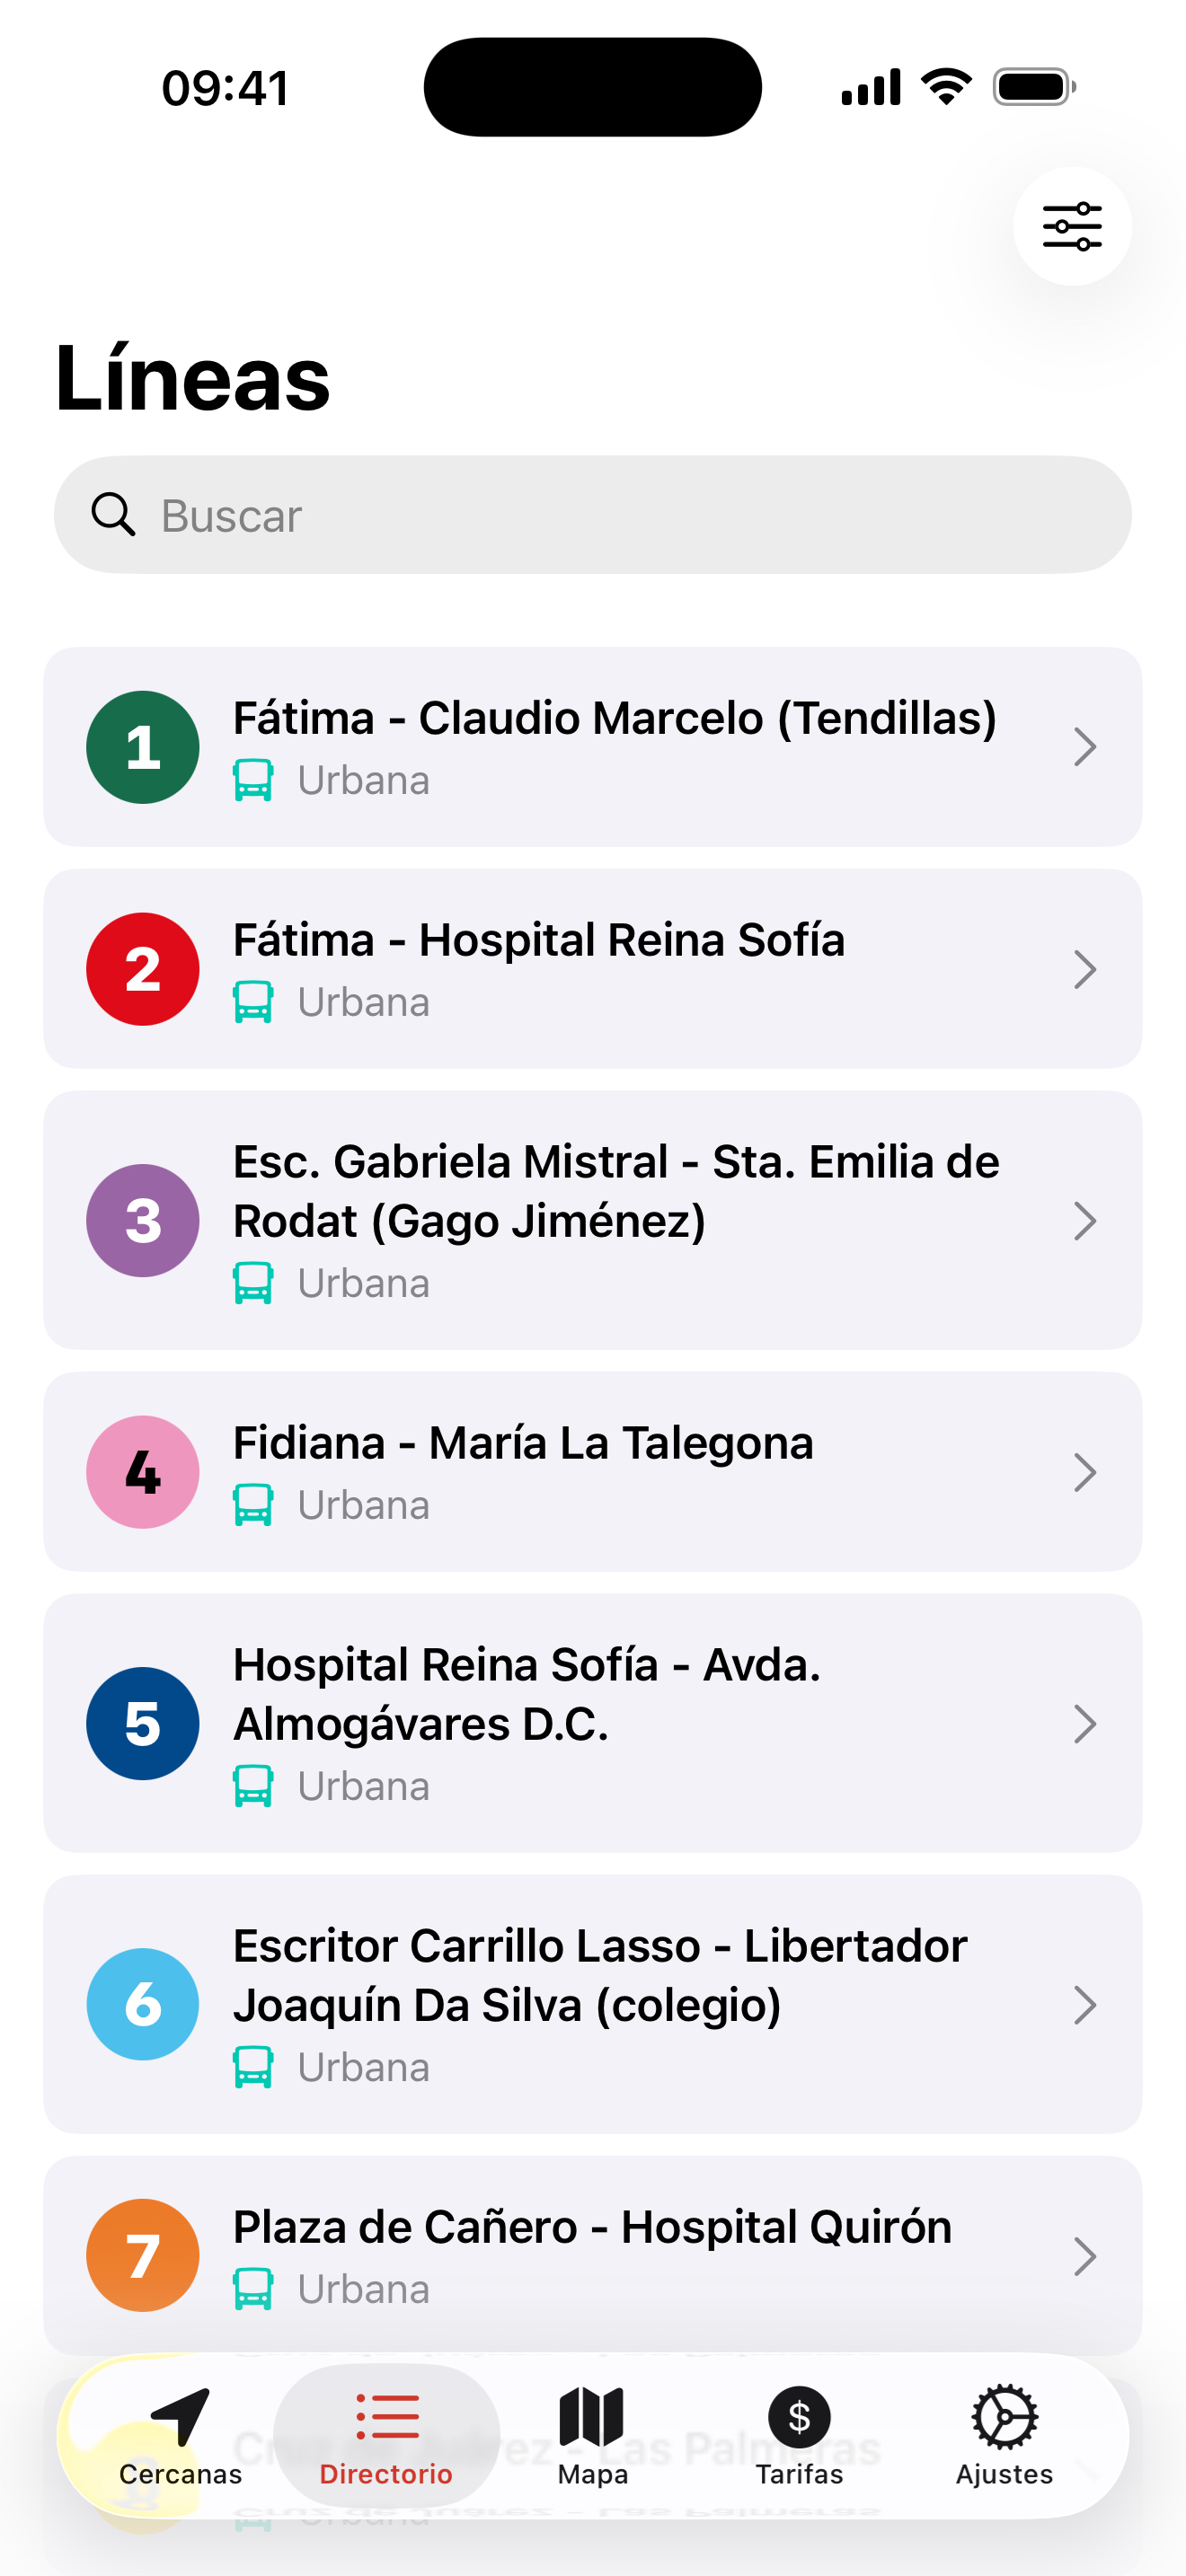Click the bus icon under Fátima - Claudio Marcelo
Image resolution: width=1186 pixels, height=2576 pixels.
tap(253, 780)
